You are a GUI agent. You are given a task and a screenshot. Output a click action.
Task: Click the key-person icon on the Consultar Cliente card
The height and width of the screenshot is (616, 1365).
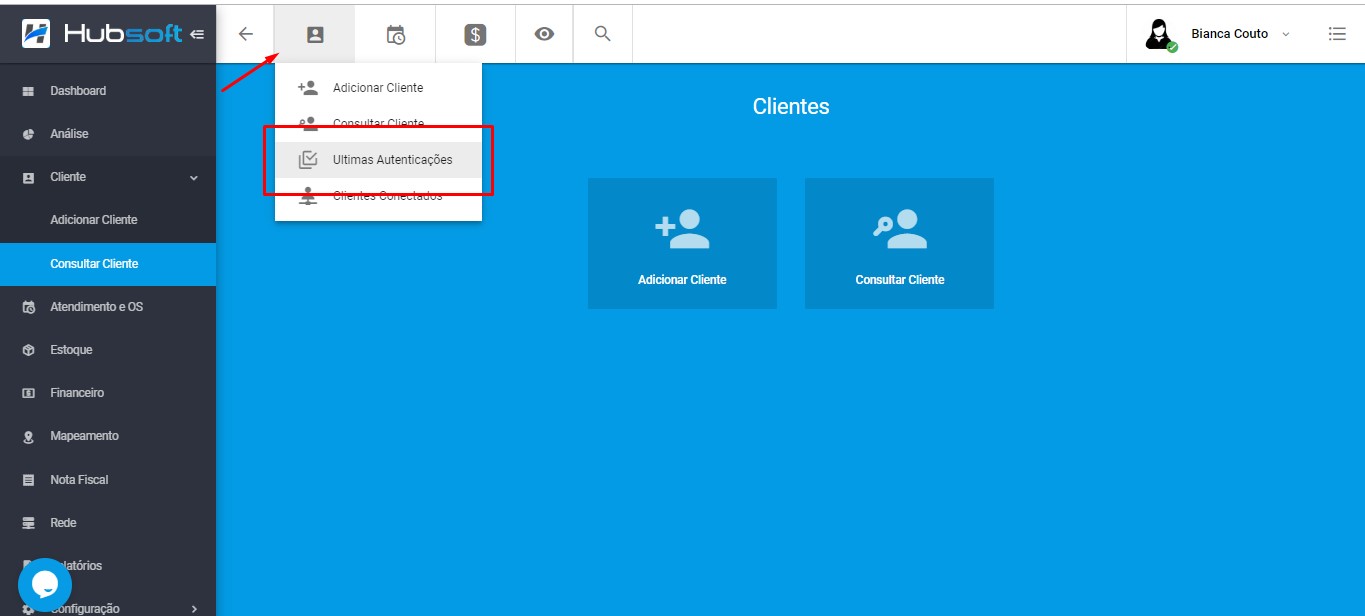point(900,229)
